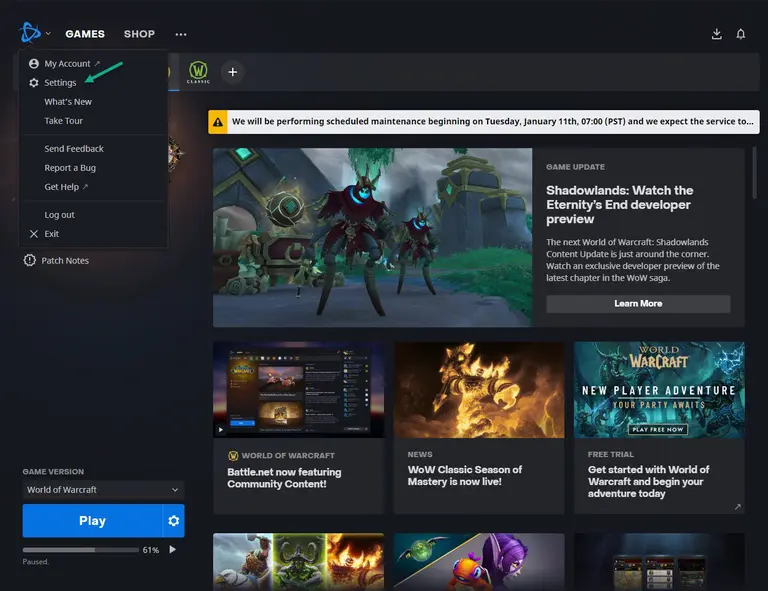
Task: Open New Player Adventure thumbnail
Action: (x=659, y=390)
